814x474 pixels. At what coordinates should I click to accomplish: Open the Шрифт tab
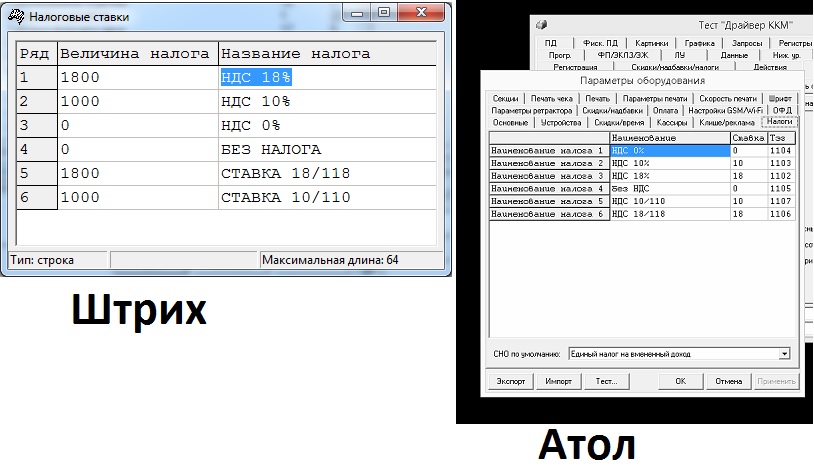(x=780, y=98)
